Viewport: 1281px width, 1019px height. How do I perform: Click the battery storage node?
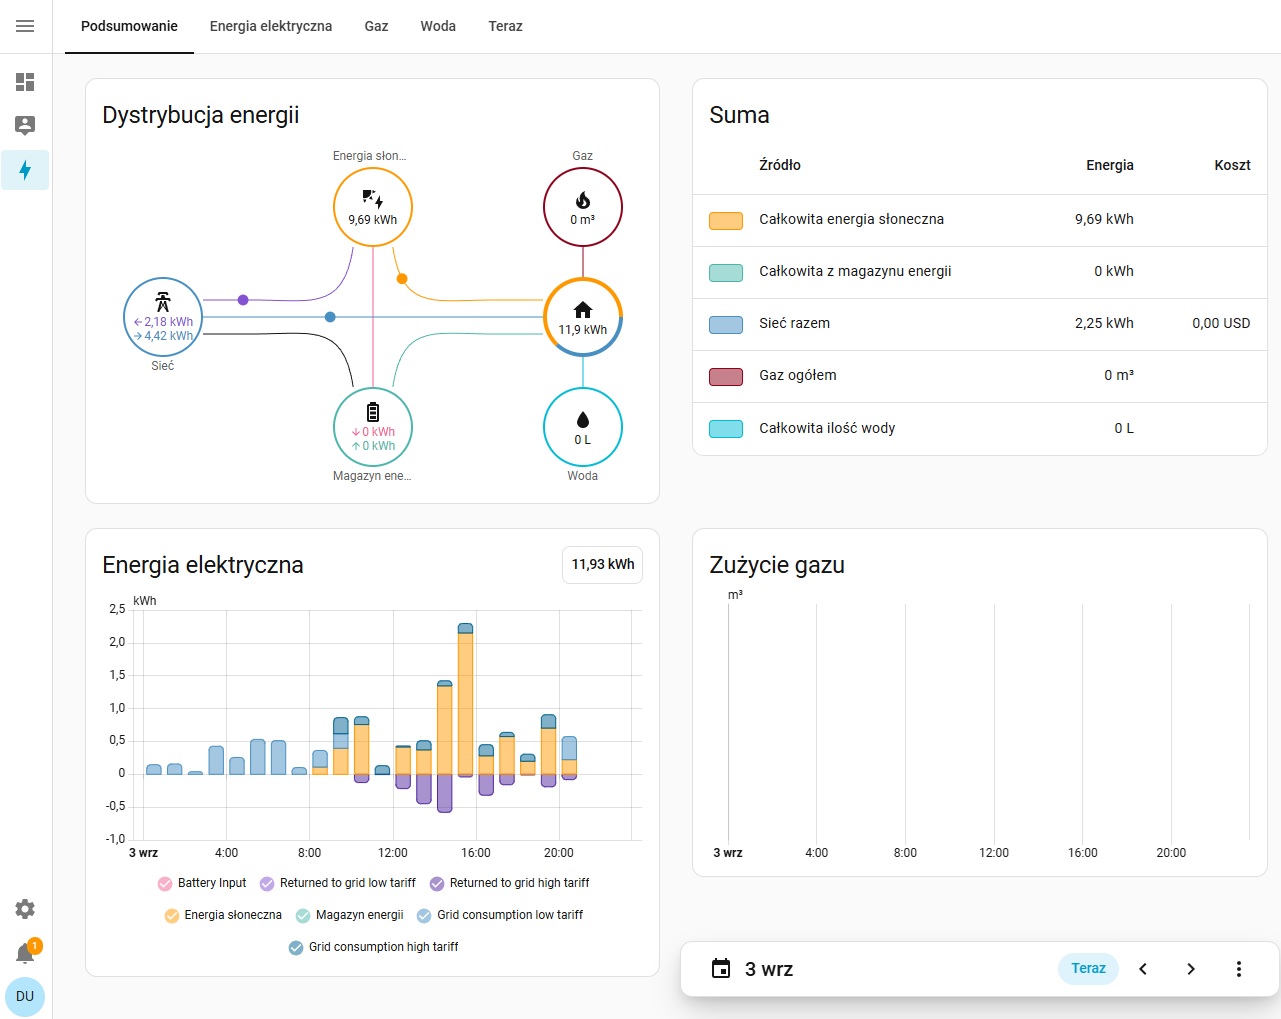coord(373,427)
